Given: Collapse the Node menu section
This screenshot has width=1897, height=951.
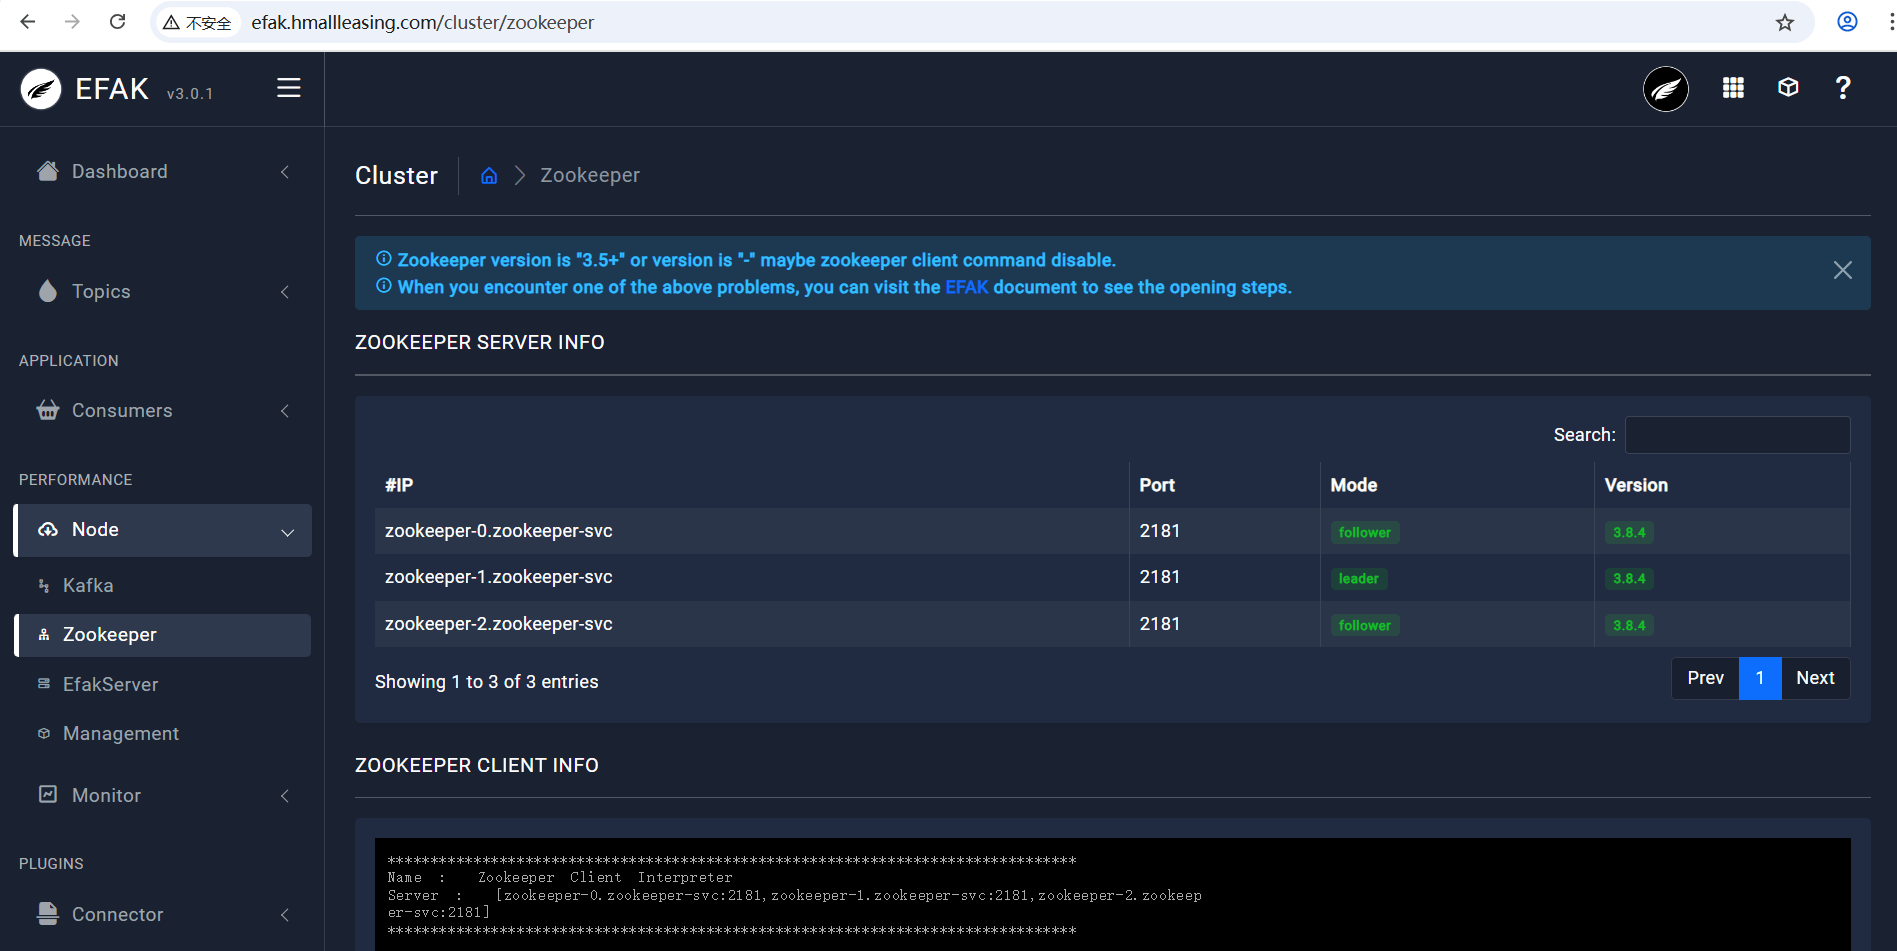Looking at the screenshot, I should click(x=163, y=530).
